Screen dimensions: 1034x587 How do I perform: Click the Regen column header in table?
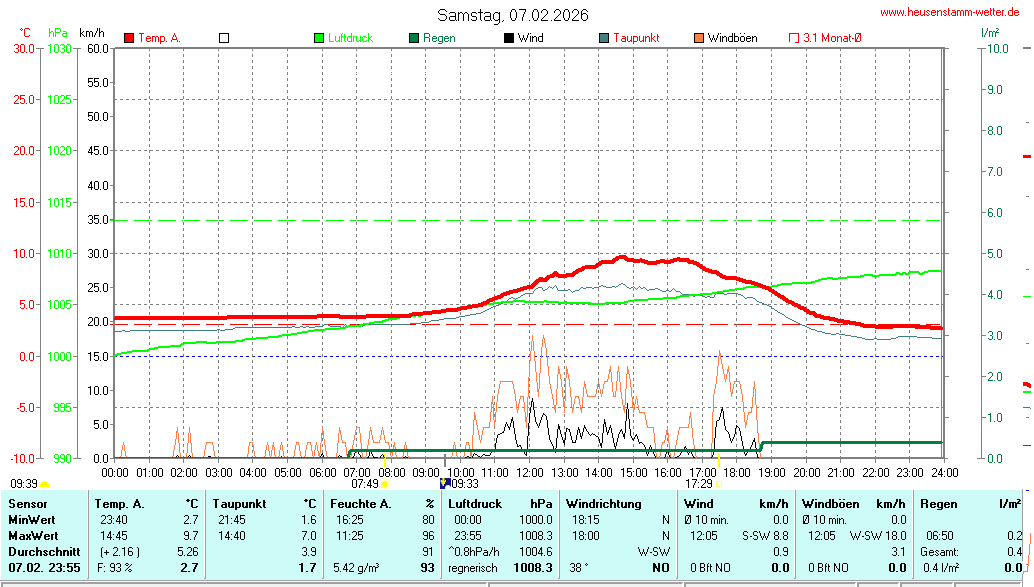tap(937, 504)
